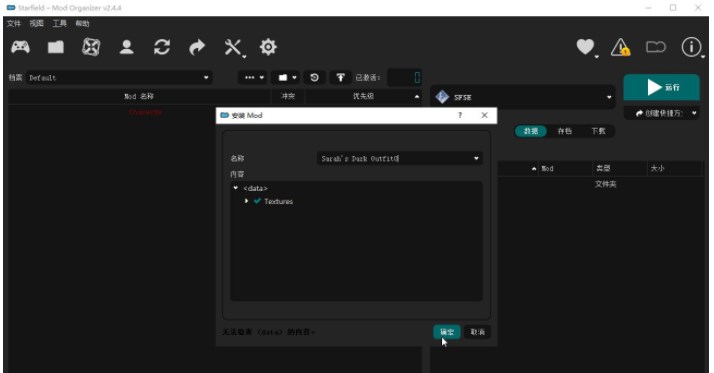The image size is (714, 373).
Task: Click the question mark help button in dialog
Action: pos(460,115)
